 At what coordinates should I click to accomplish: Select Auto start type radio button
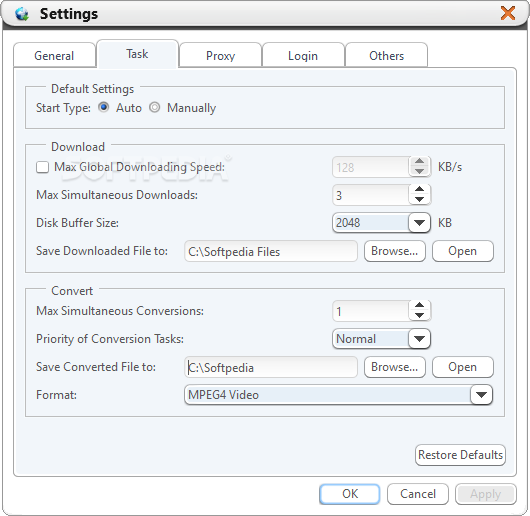point(103,107)
